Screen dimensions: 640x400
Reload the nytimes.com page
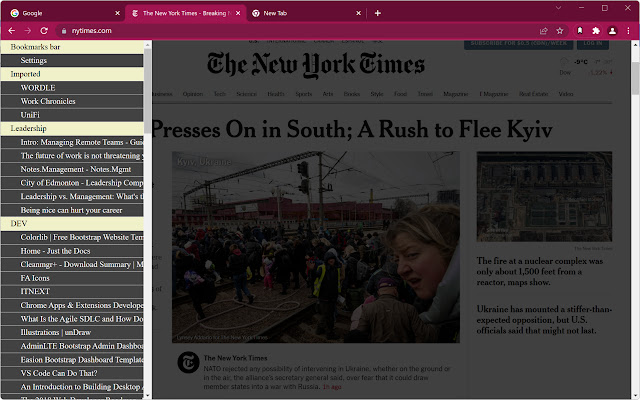coord(44,31)
